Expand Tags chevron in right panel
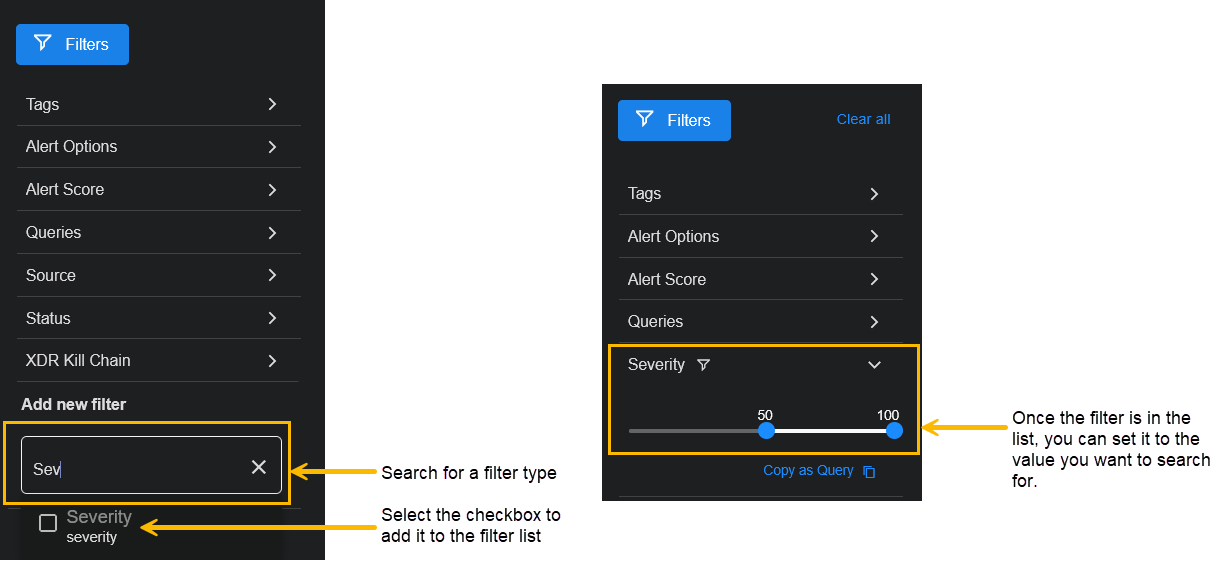1223x562 pixels. 874,194
